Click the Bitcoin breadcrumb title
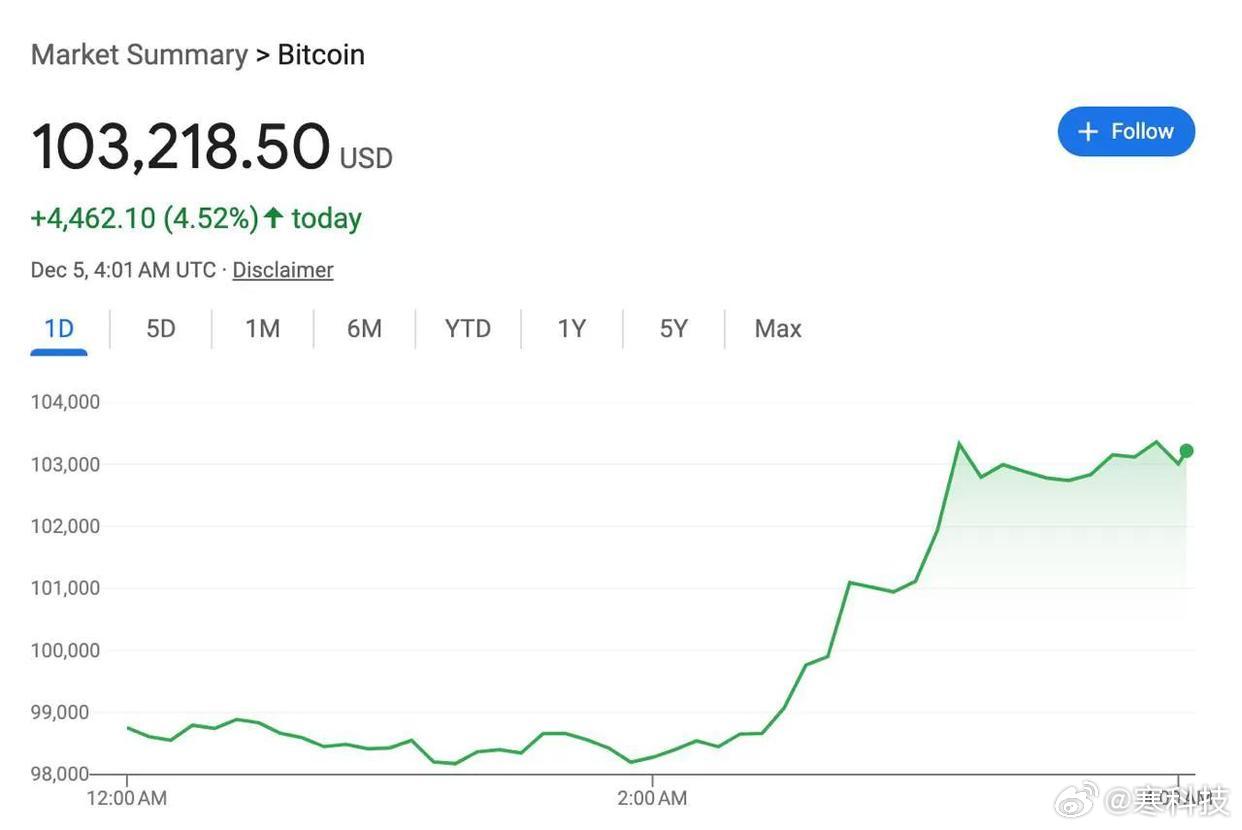 pyautogui.click(x=321, y=54)
